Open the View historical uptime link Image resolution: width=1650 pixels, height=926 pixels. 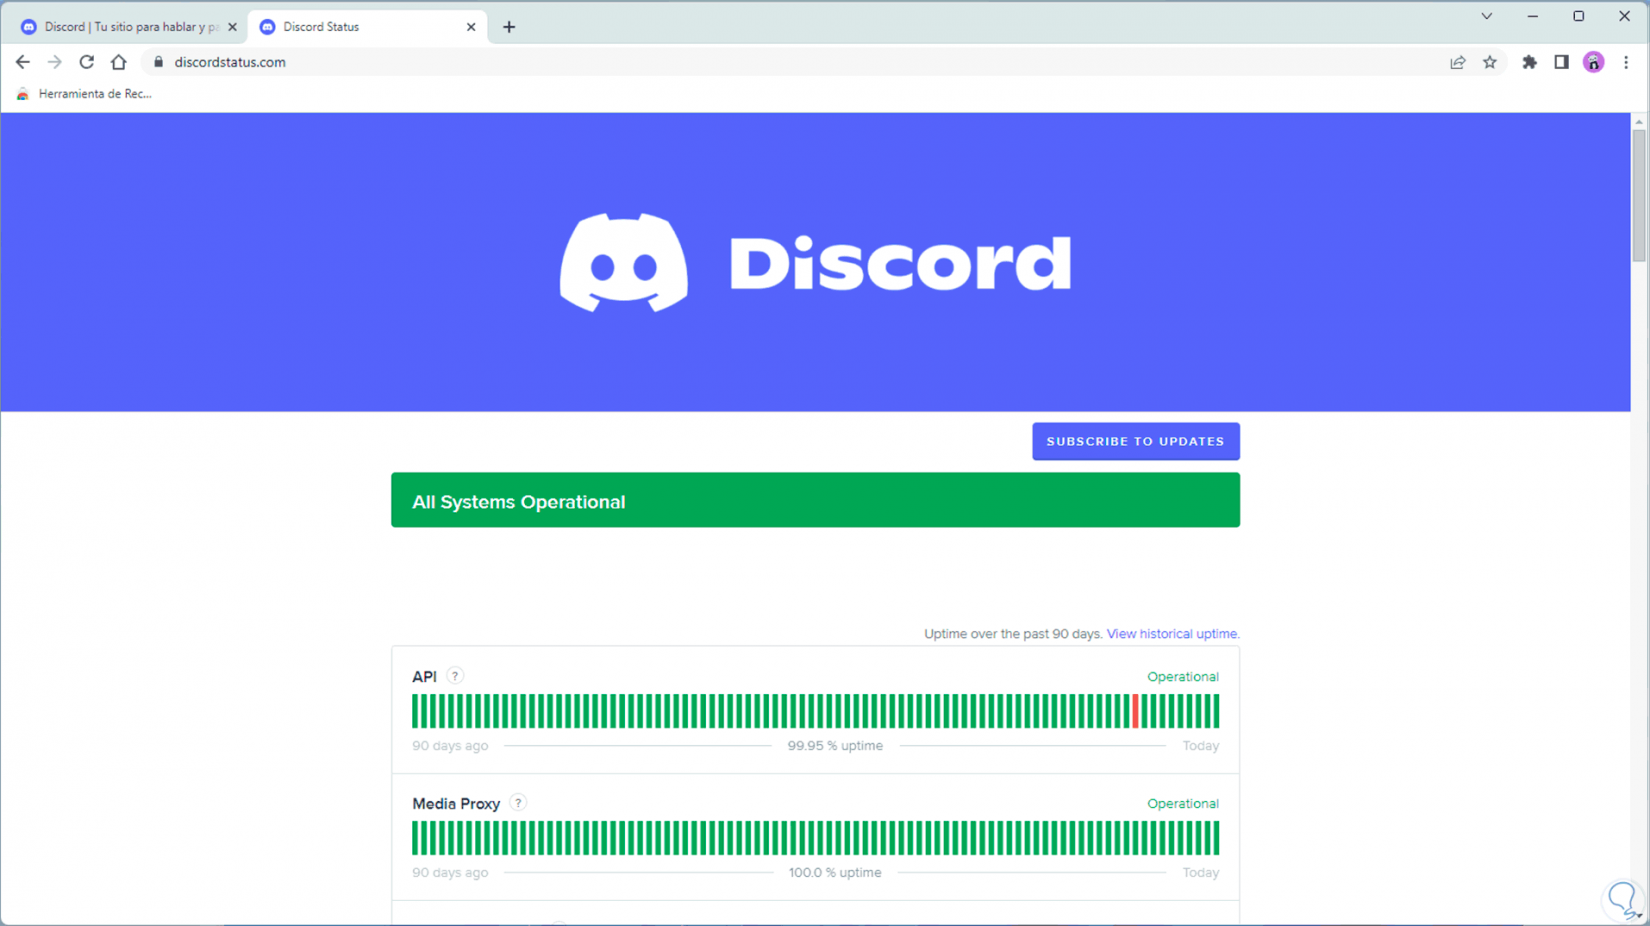point(1173,634)
